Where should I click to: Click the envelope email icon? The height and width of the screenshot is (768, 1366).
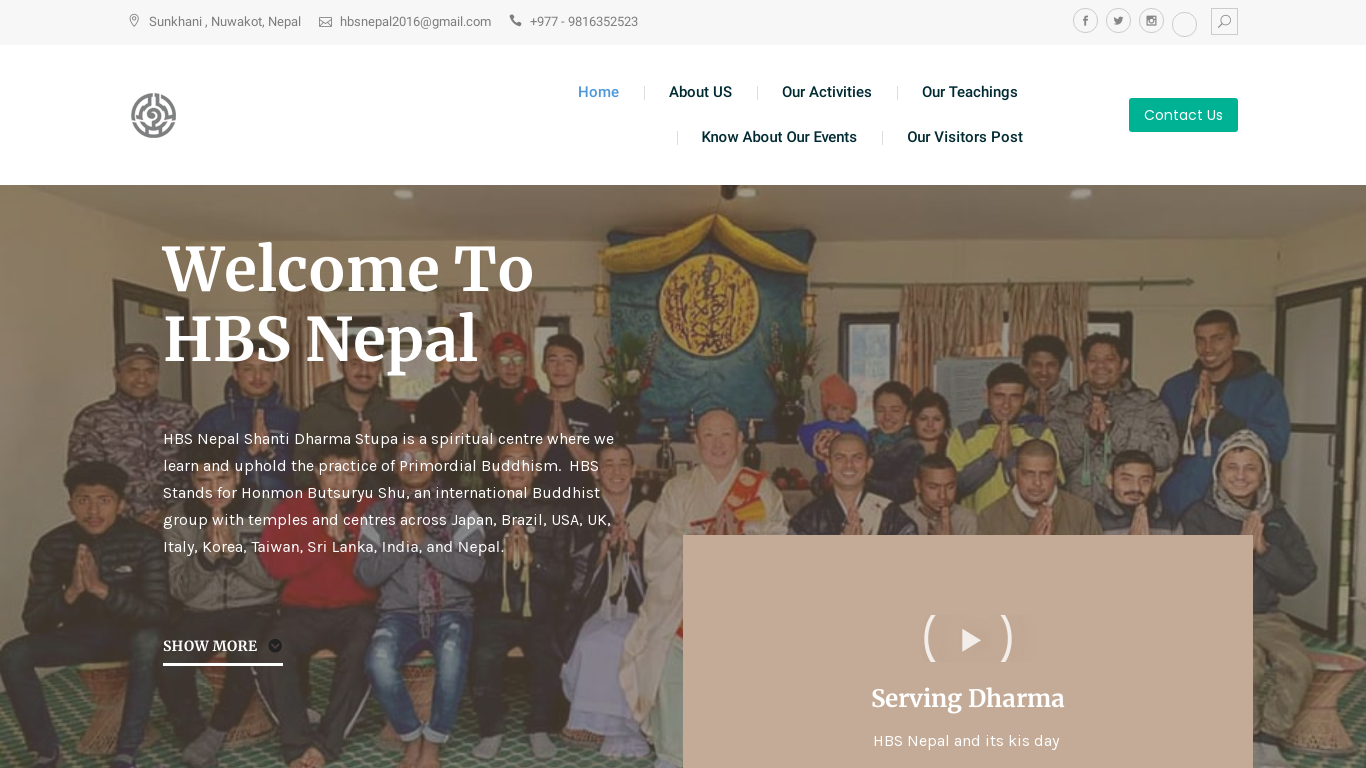325,22
